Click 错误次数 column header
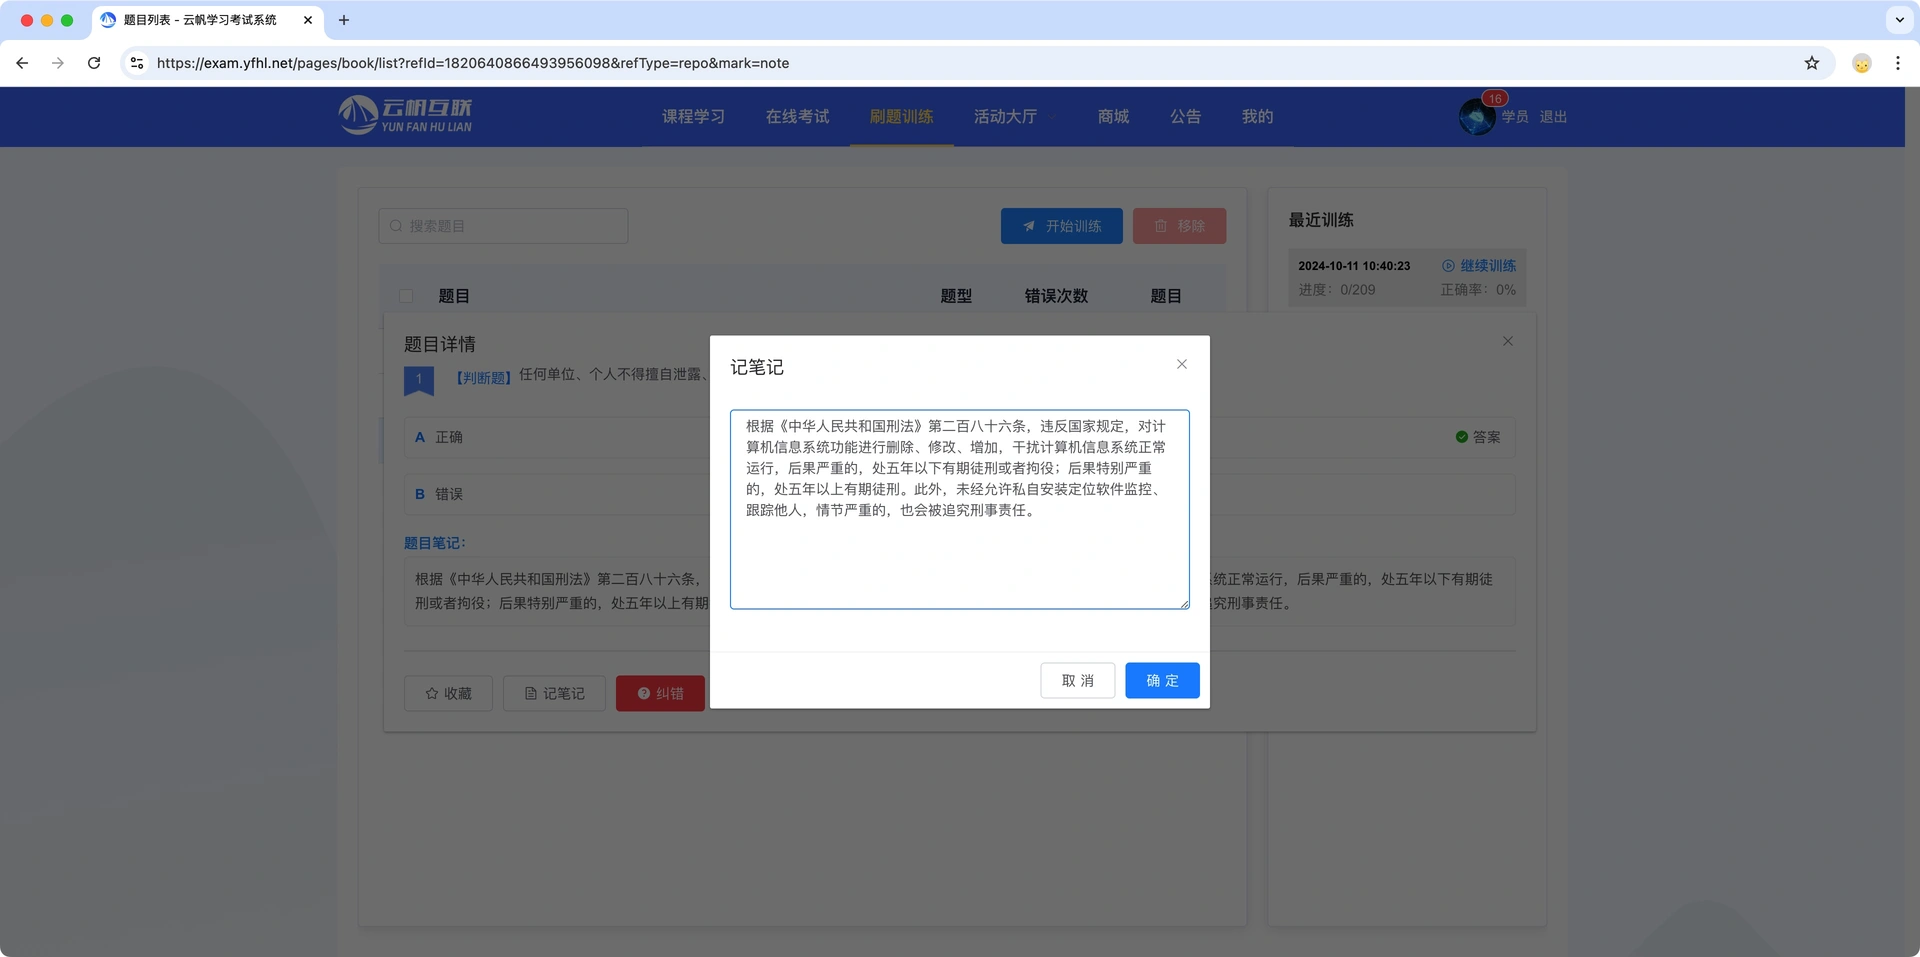 pyautogui.click(x=1056, y=296)
